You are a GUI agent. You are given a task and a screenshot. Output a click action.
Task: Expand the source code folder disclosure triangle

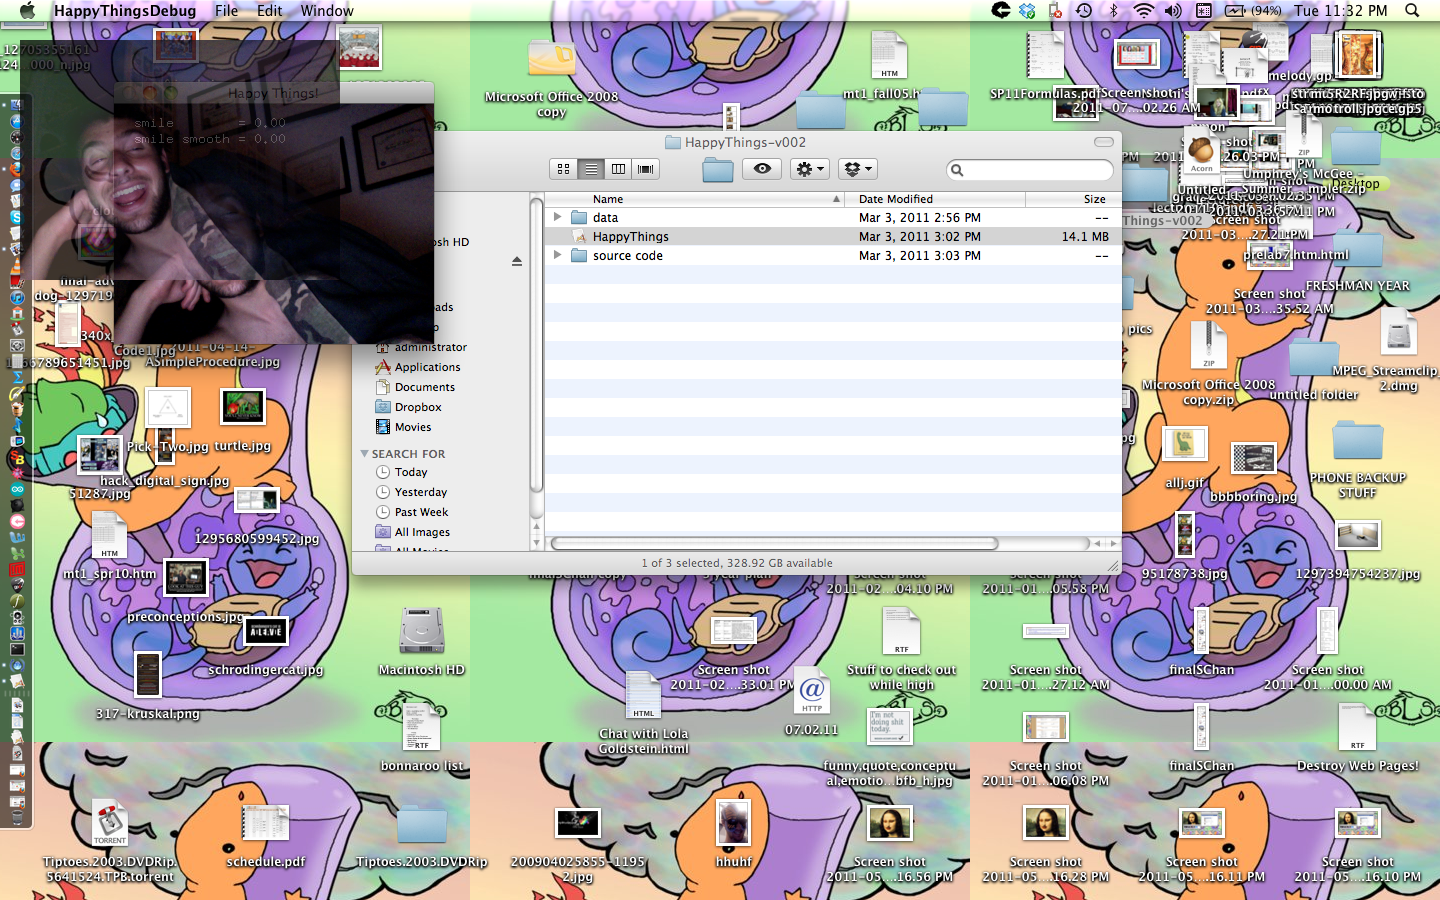point(557,255)
